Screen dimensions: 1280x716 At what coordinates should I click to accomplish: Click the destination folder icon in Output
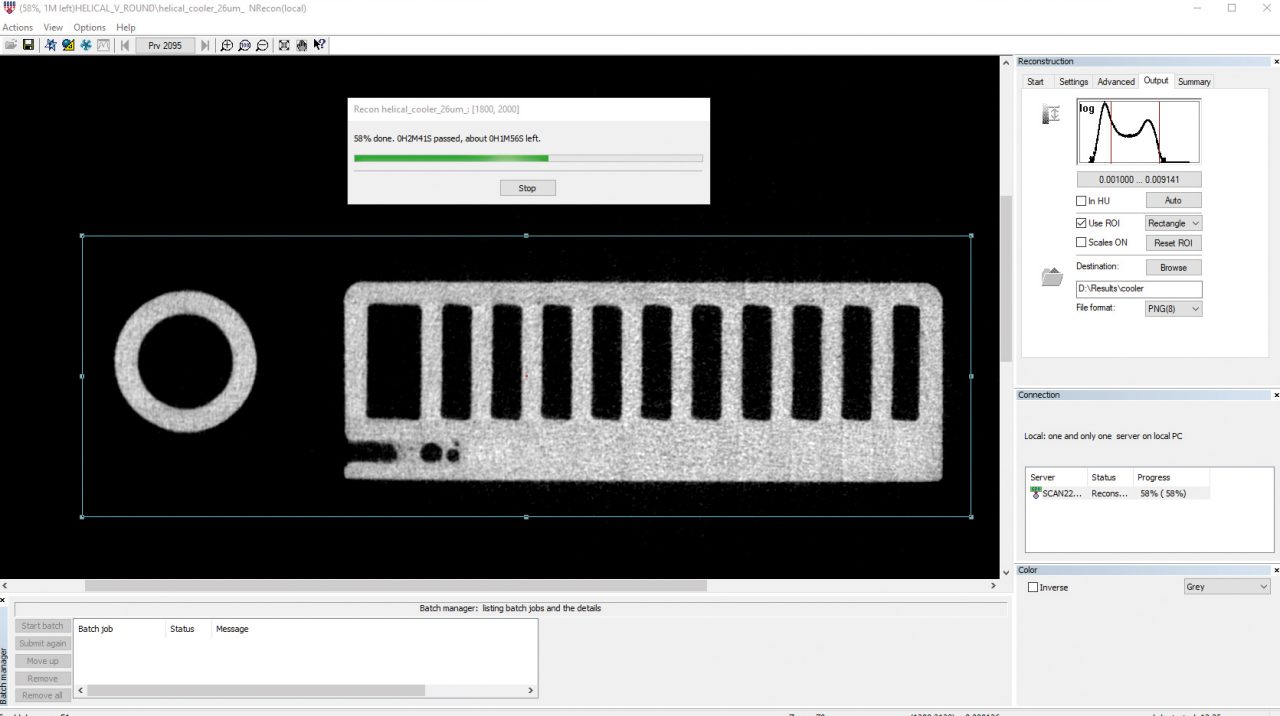pos(1051,278)
